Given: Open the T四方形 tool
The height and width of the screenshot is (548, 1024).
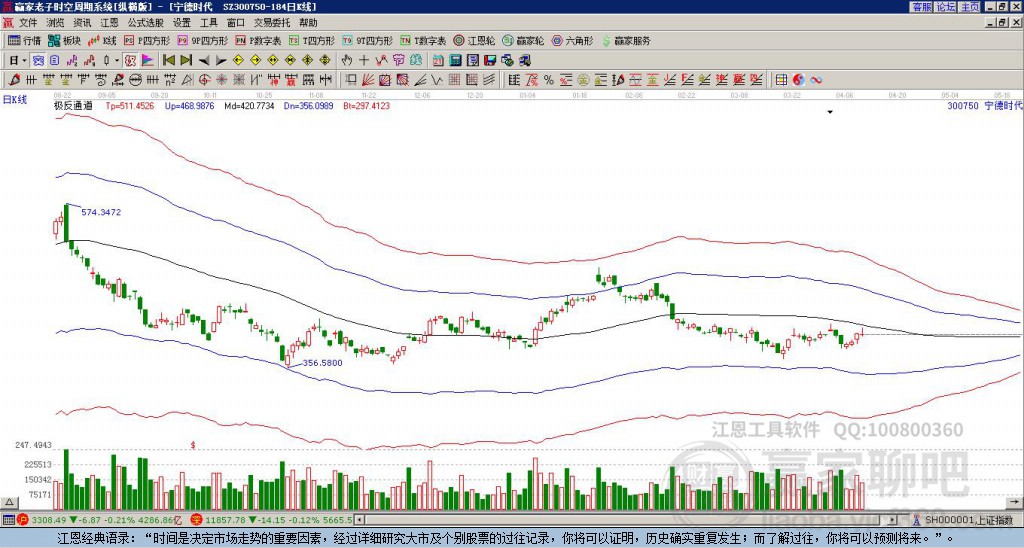Looking at the screenshot, I should pyautogui.click(x=312, y=40).
